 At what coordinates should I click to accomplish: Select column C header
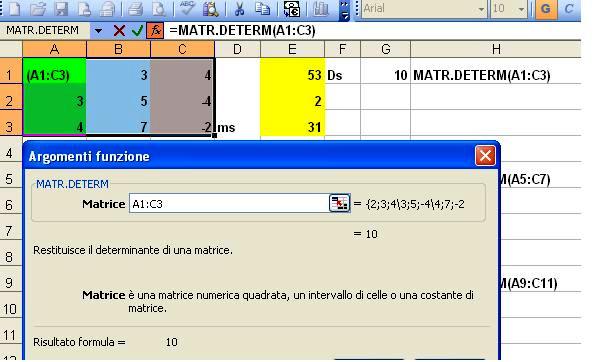tap(183, 49)
